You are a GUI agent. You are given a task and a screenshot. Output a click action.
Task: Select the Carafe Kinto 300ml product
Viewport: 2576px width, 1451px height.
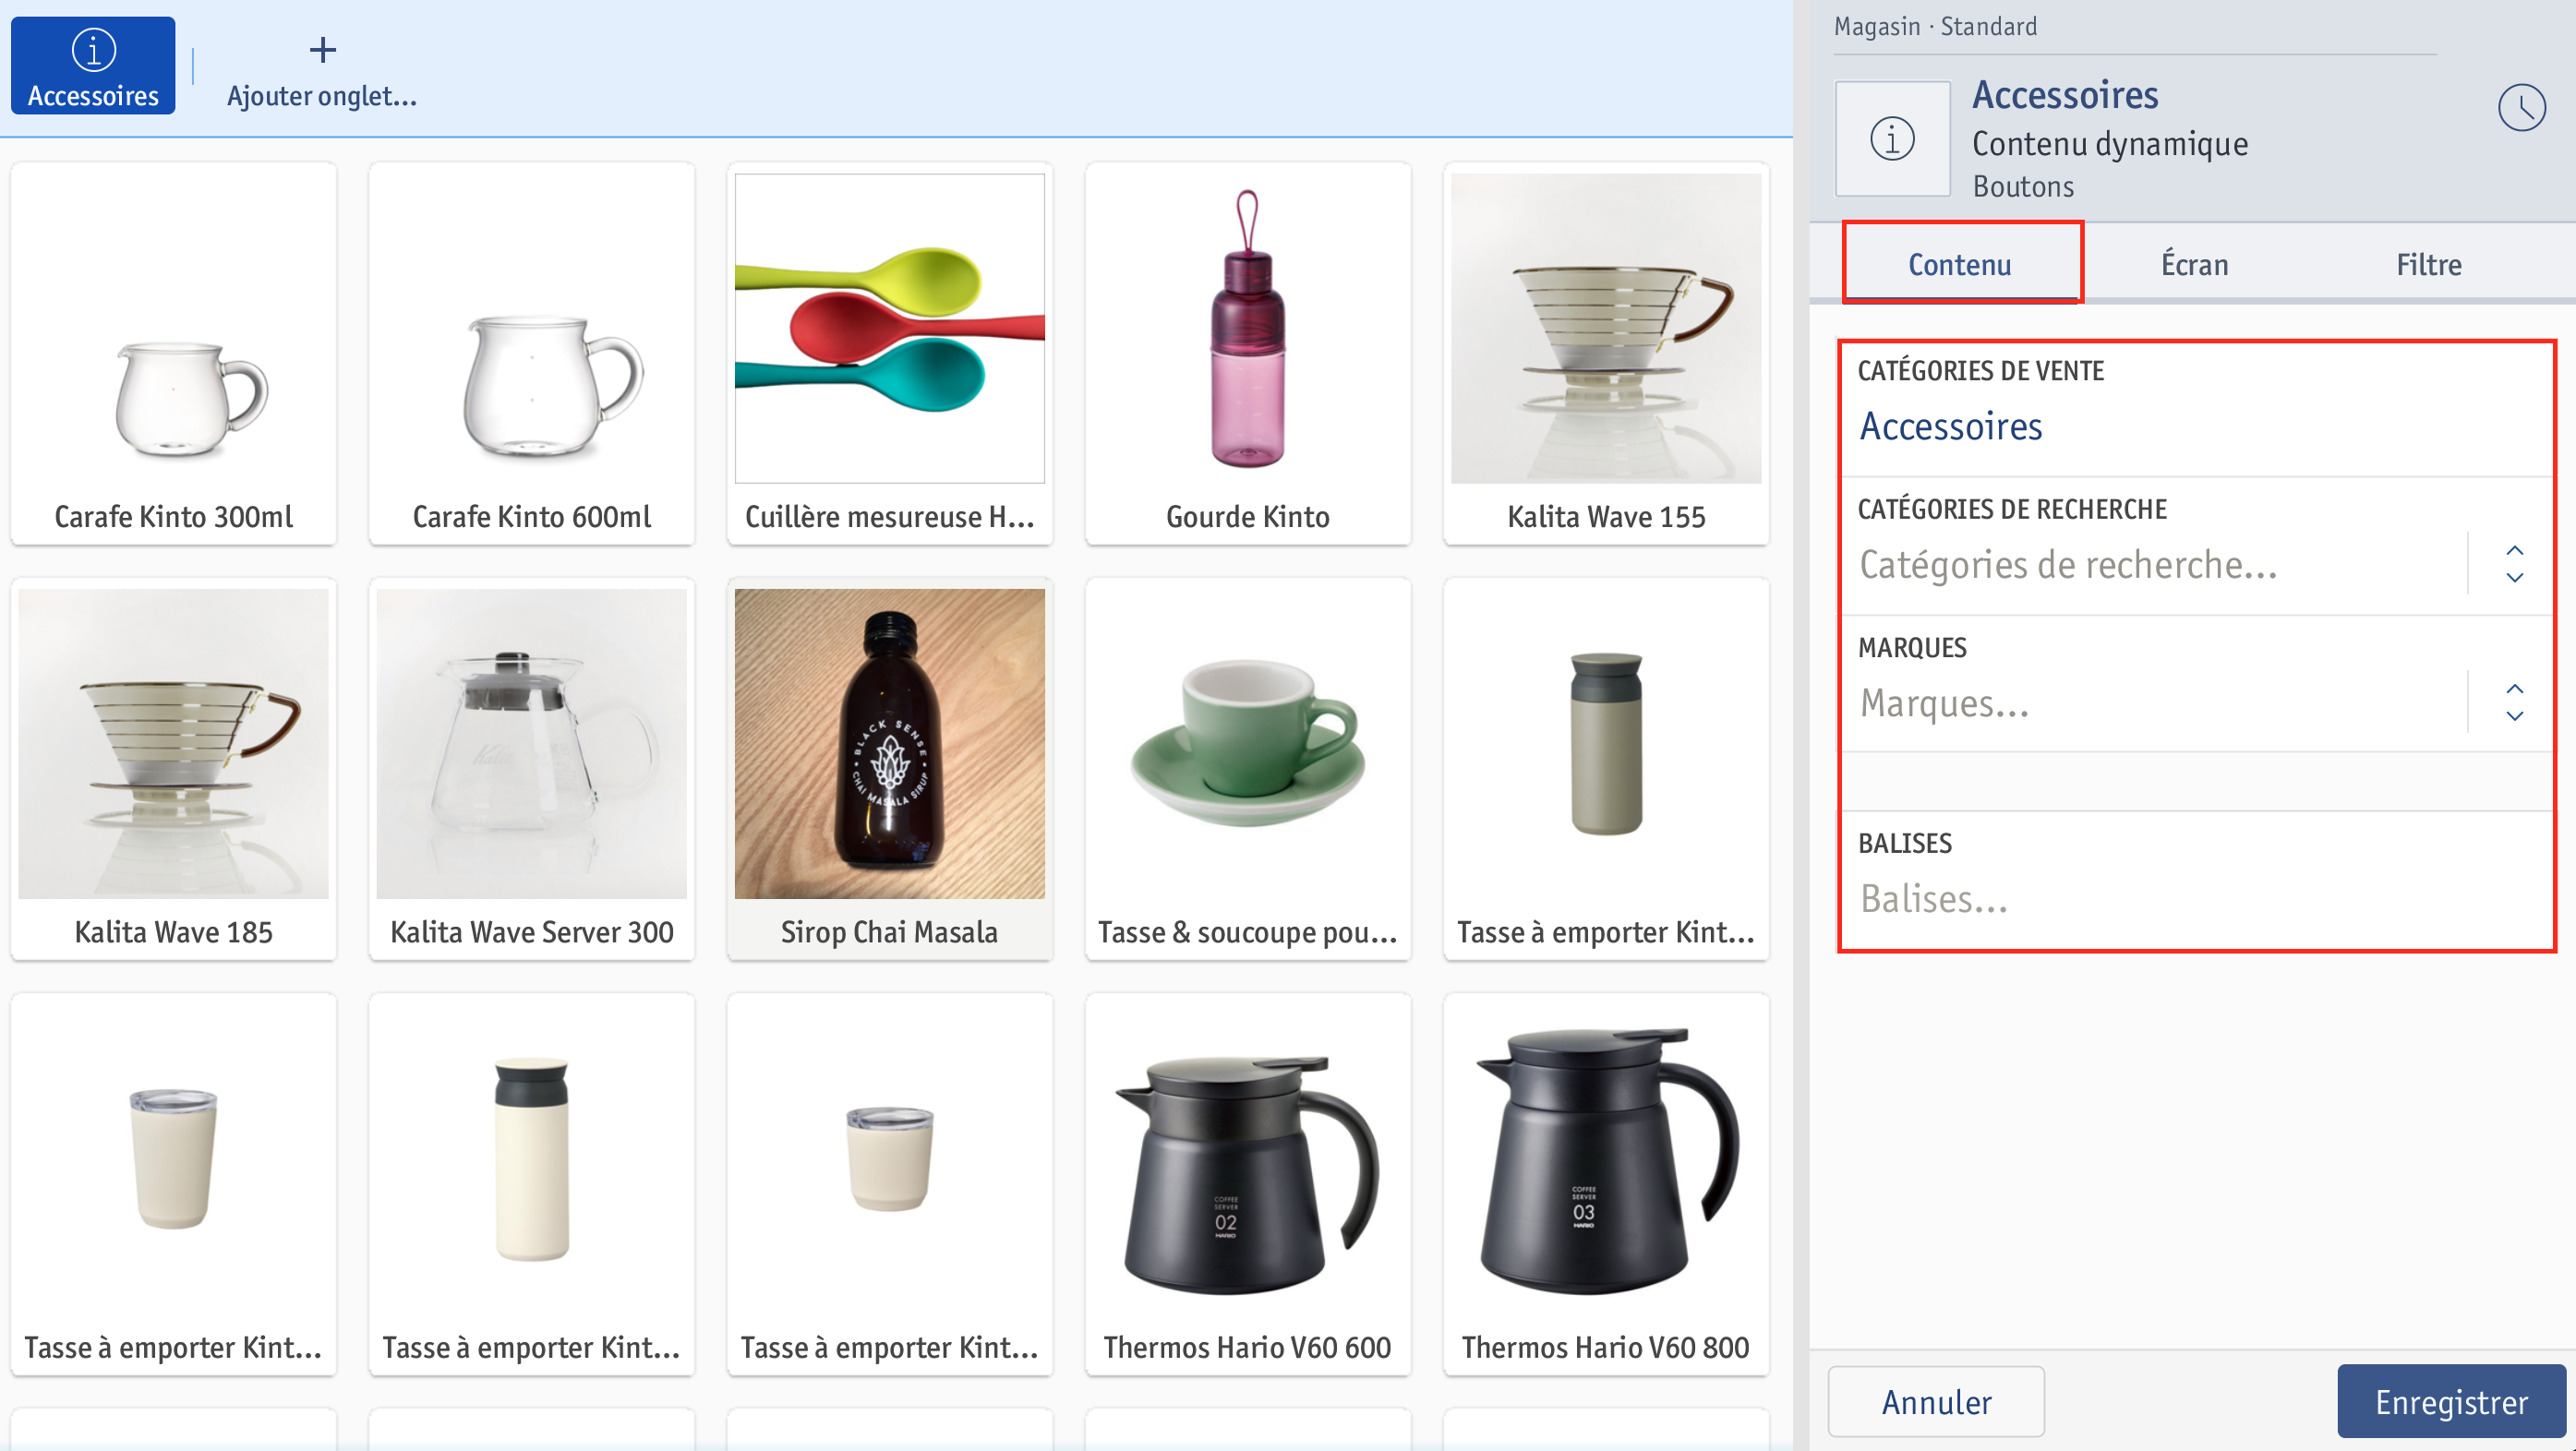click(174, 354)
